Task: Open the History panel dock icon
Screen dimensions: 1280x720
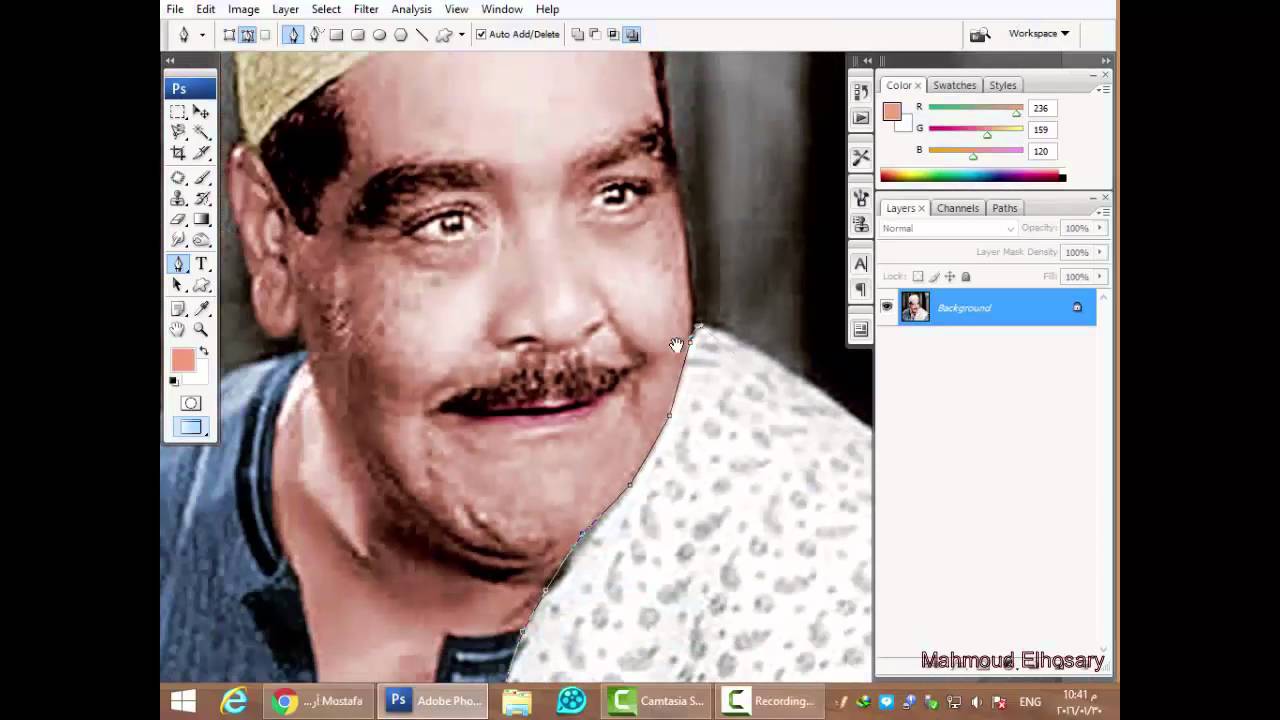Action: (x=861, y=92)
